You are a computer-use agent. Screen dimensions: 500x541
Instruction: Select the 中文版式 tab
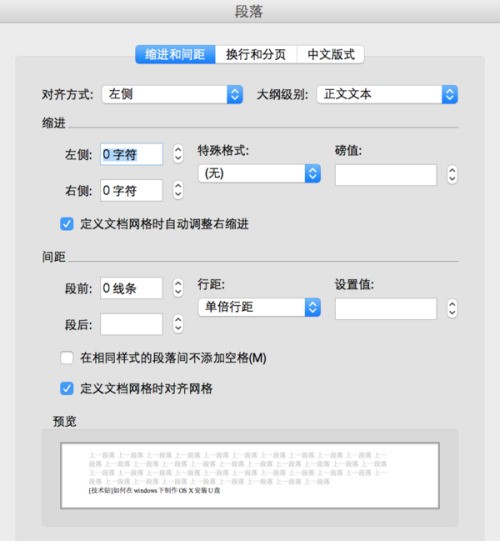pos(331,55)
